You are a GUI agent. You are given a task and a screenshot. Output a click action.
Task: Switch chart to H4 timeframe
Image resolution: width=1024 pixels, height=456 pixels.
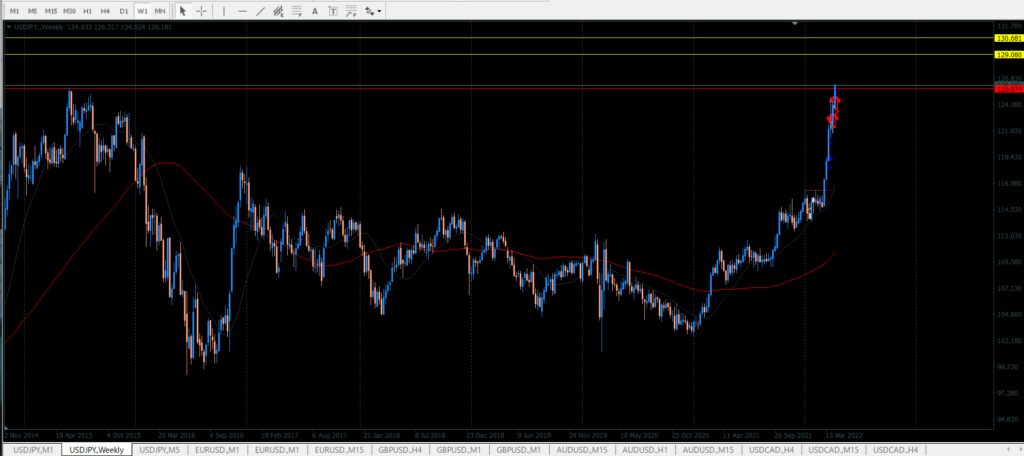[105, 10]
